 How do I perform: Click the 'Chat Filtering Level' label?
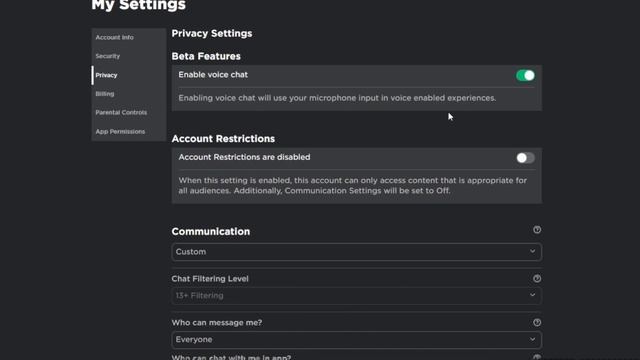tap(210, 279)
